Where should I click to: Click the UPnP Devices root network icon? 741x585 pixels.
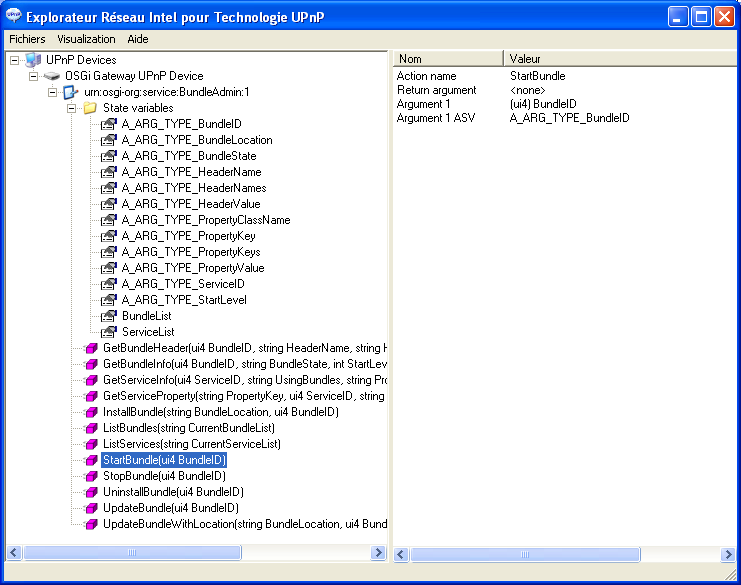(33, 60)
